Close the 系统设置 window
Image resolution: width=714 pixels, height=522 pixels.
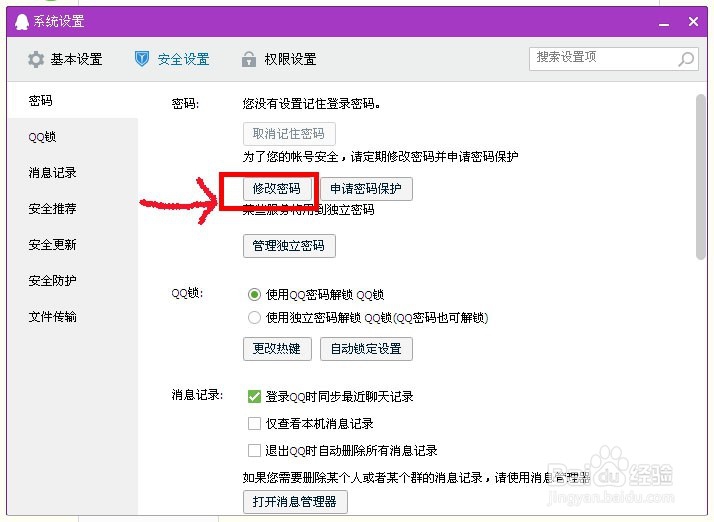(693, 21)
